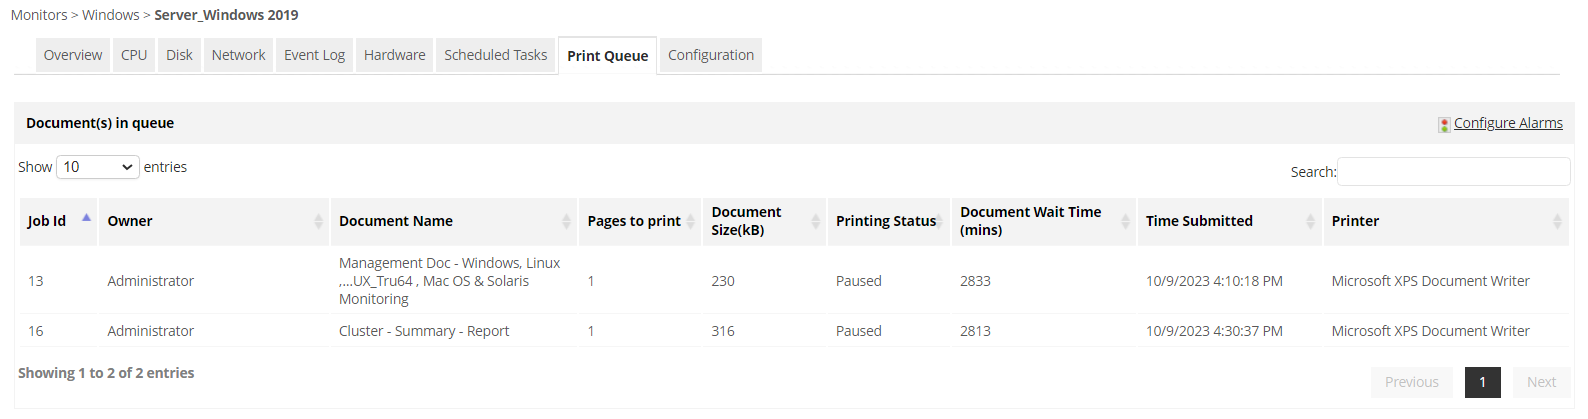Select page 1 in pagination
Viewport: 1588px width, 419px height.
pyautogui.click(x=1482, y=382)
